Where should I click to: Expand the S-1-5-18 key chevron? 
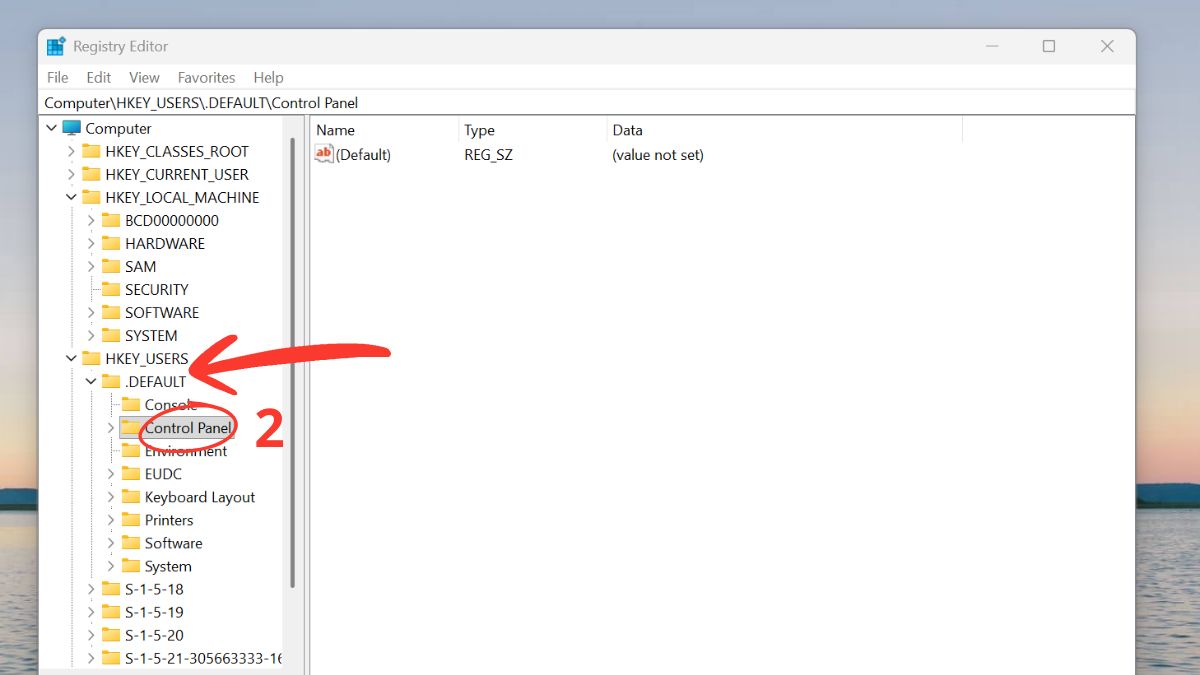[91, 589]
